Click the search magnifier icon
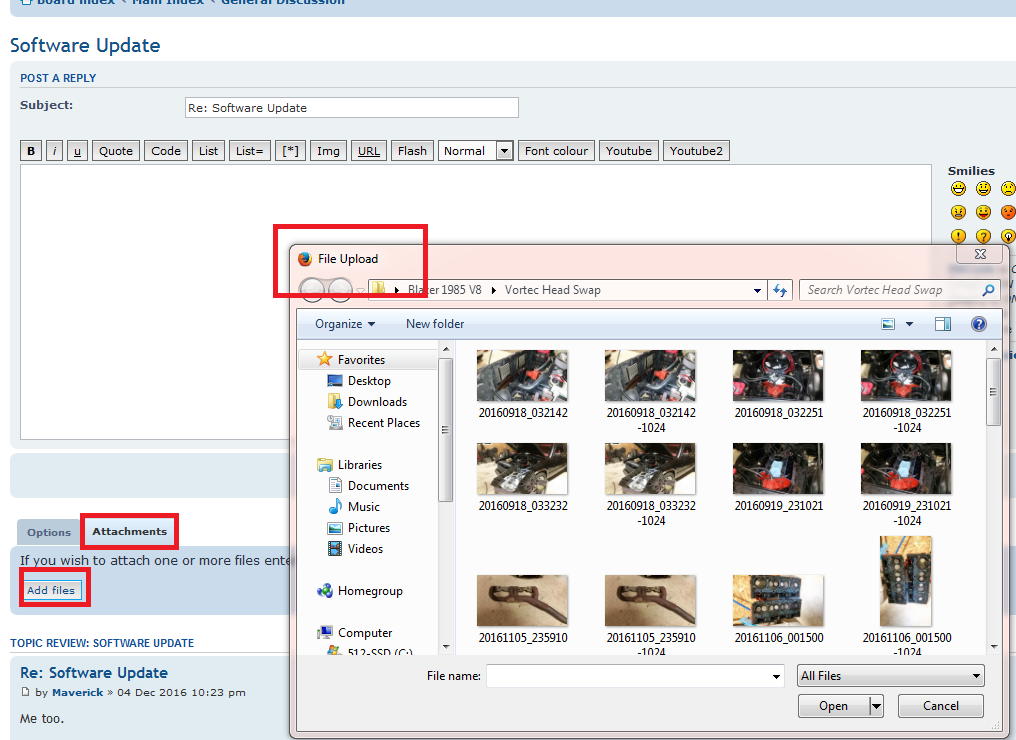This screenshot has height=740, width=1016. (988, 290)
